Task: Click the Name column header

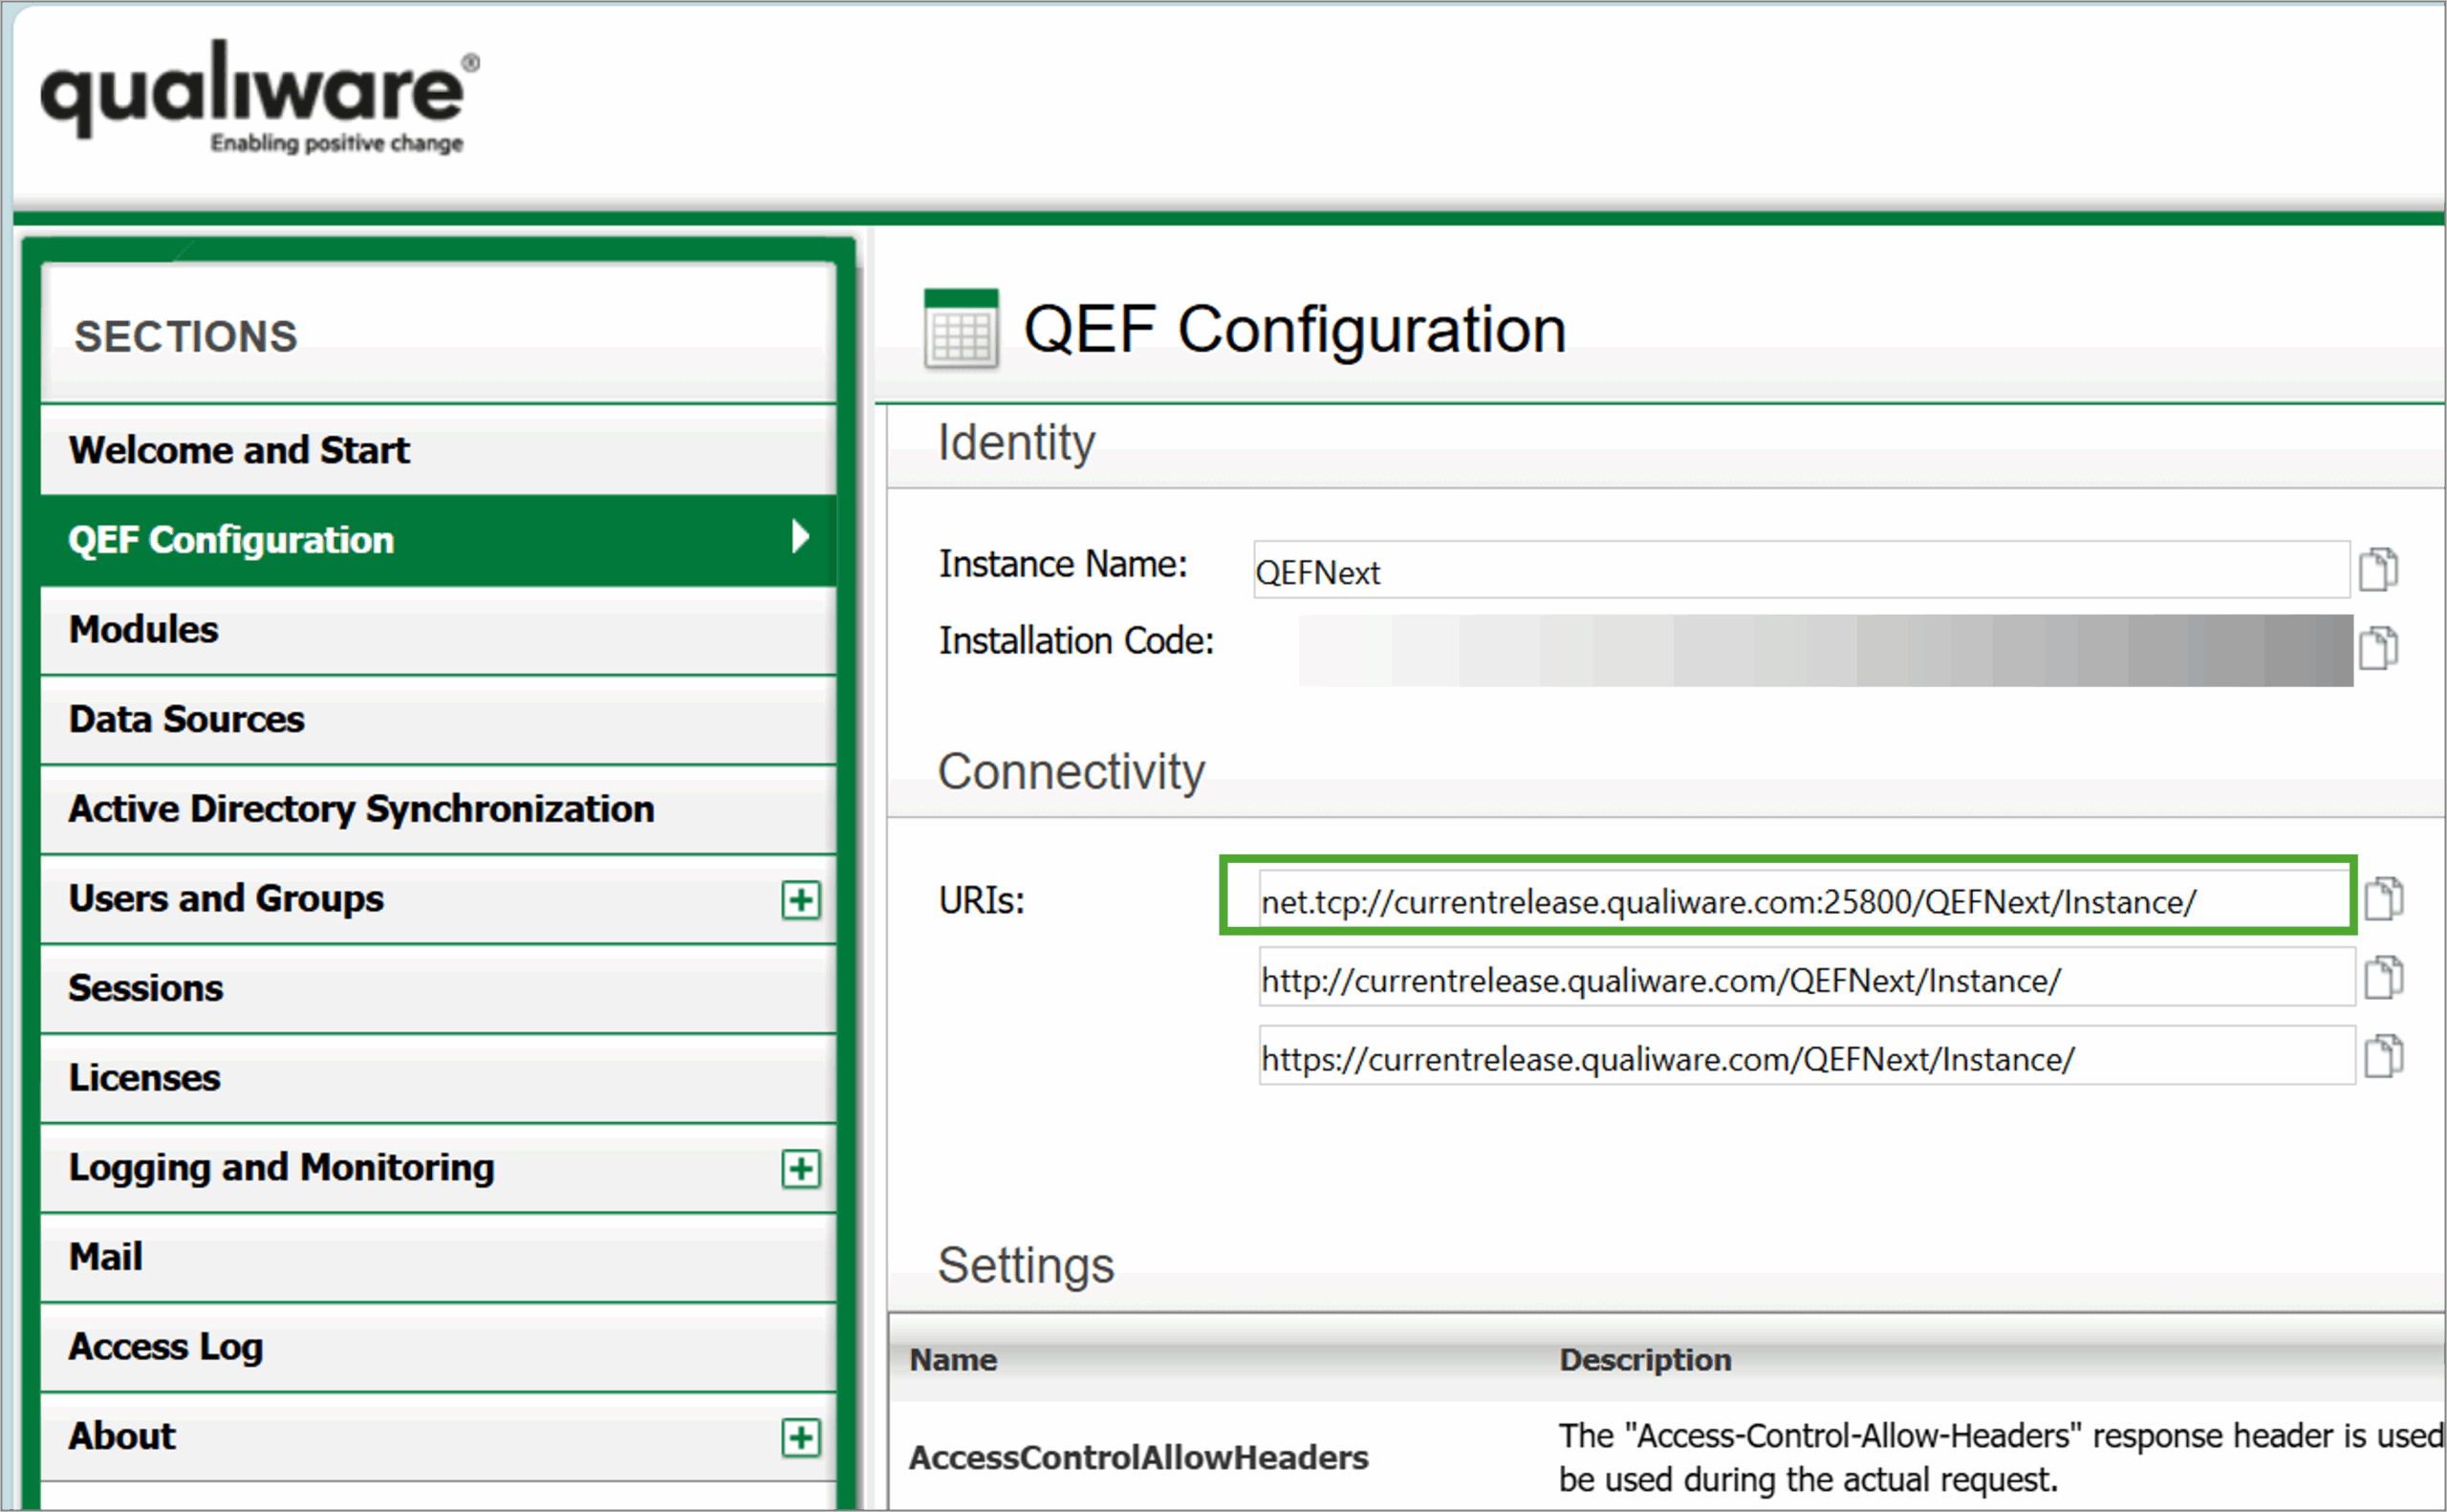Action: (x=953, y=1360)
